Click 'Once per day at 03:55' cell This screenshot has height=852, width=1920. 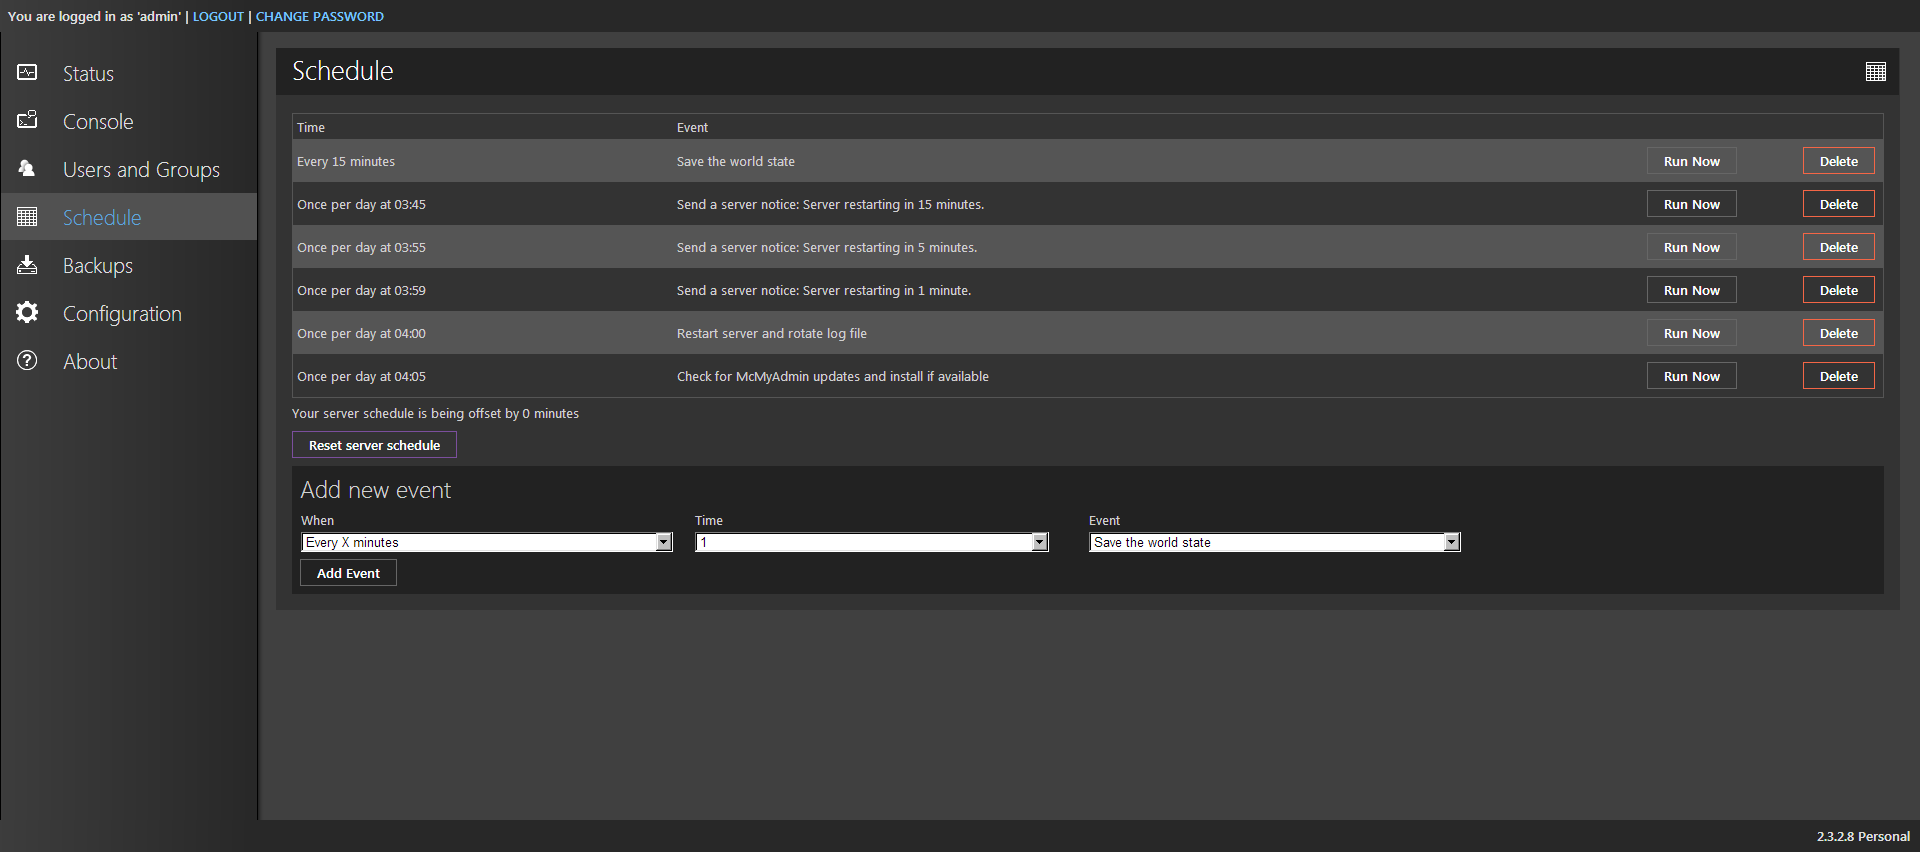pyautogui.click(x=361, y=247)
